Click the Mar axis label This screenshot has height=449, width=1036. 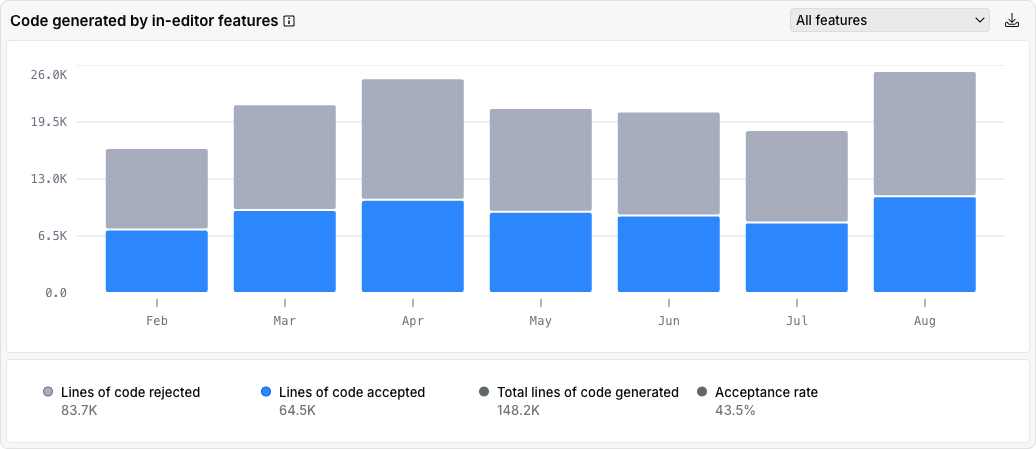point(285,321)
